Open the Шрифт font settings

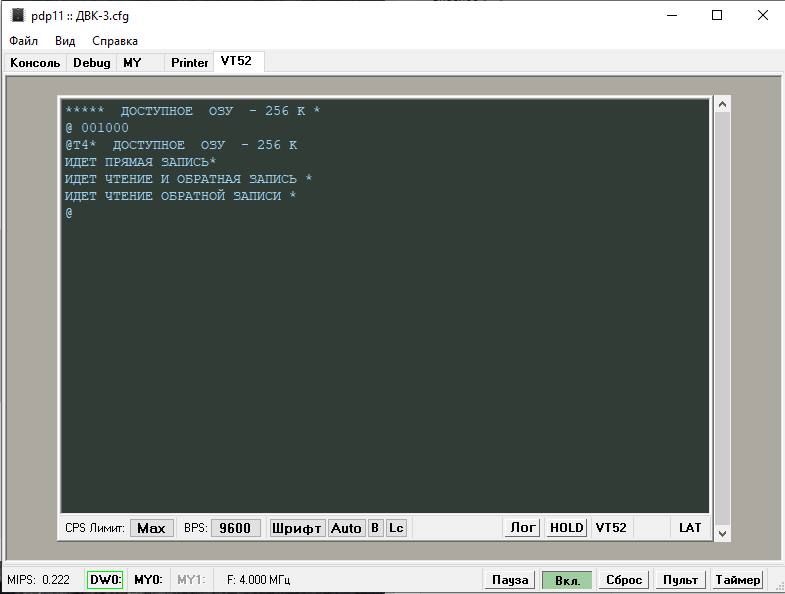(297, 528)
